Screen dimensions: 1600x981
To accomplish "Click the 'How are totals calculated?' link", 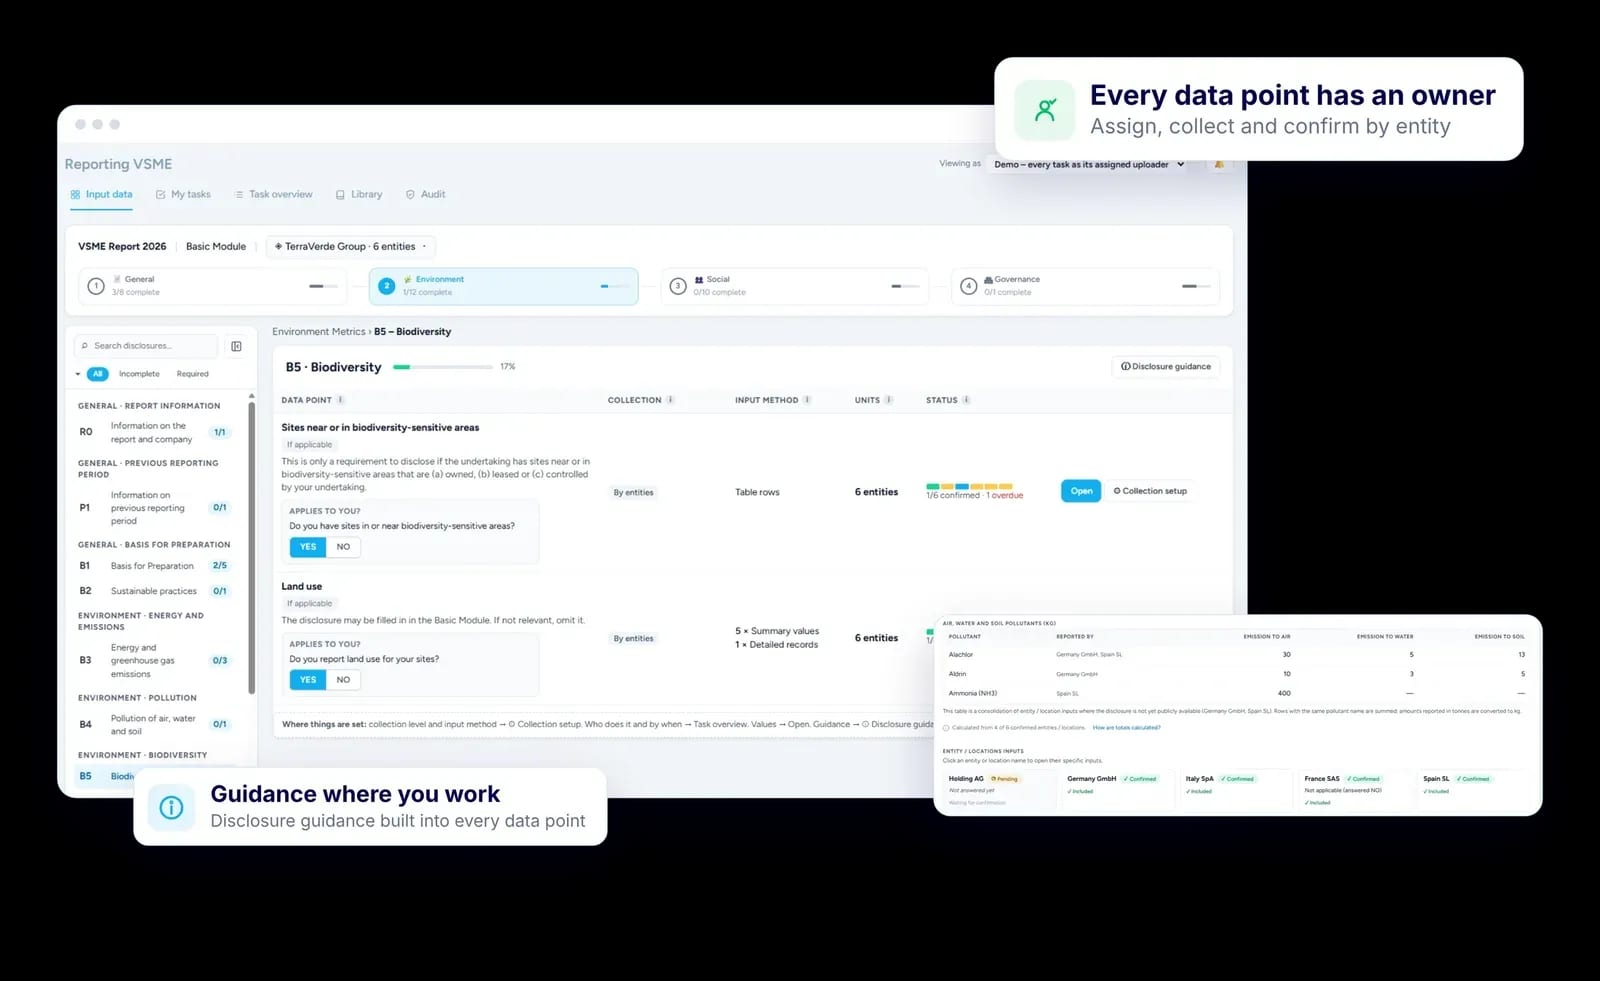I will pyautogui.click(x=1127, y=728).
